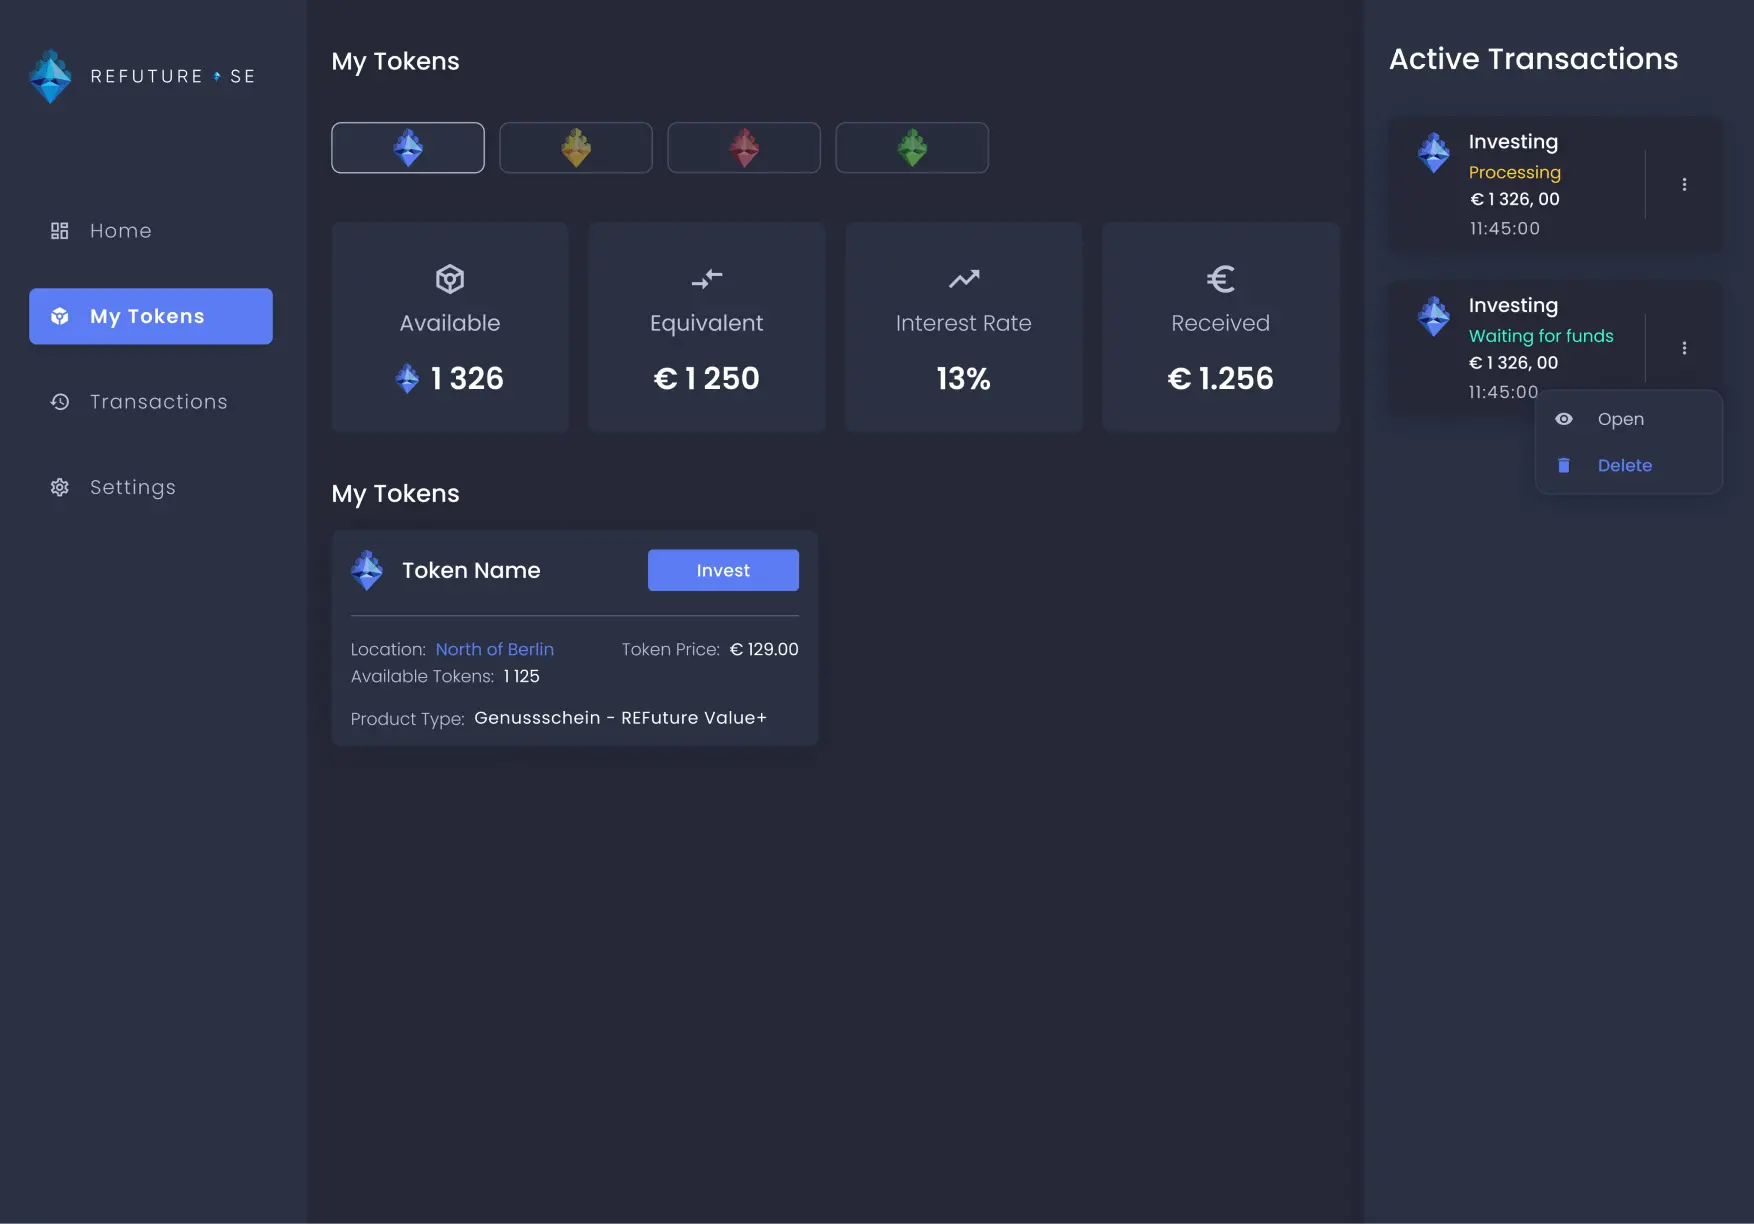The image size is (1754, 1224).
Task: Click the Equivalent value card
Action: [x=706, y=328]
